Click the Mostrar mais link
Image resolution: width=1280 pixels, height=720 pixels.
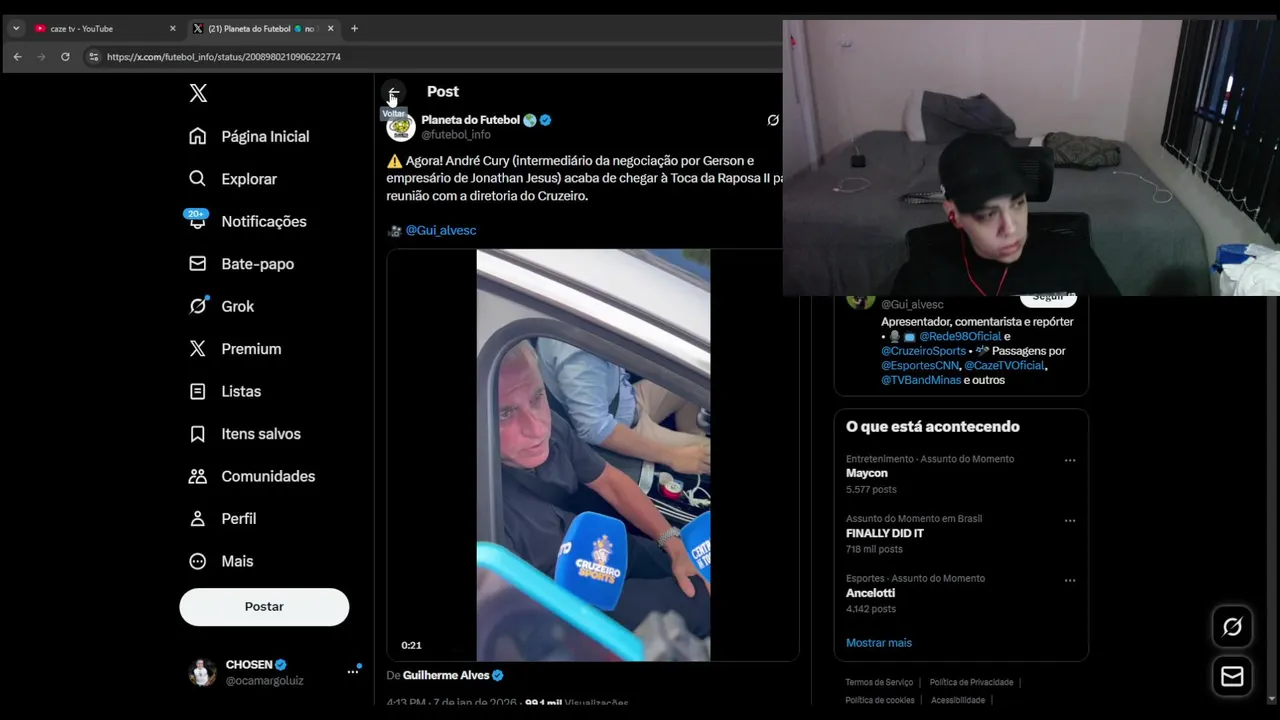pyautogui.click(x=879, y=643)
